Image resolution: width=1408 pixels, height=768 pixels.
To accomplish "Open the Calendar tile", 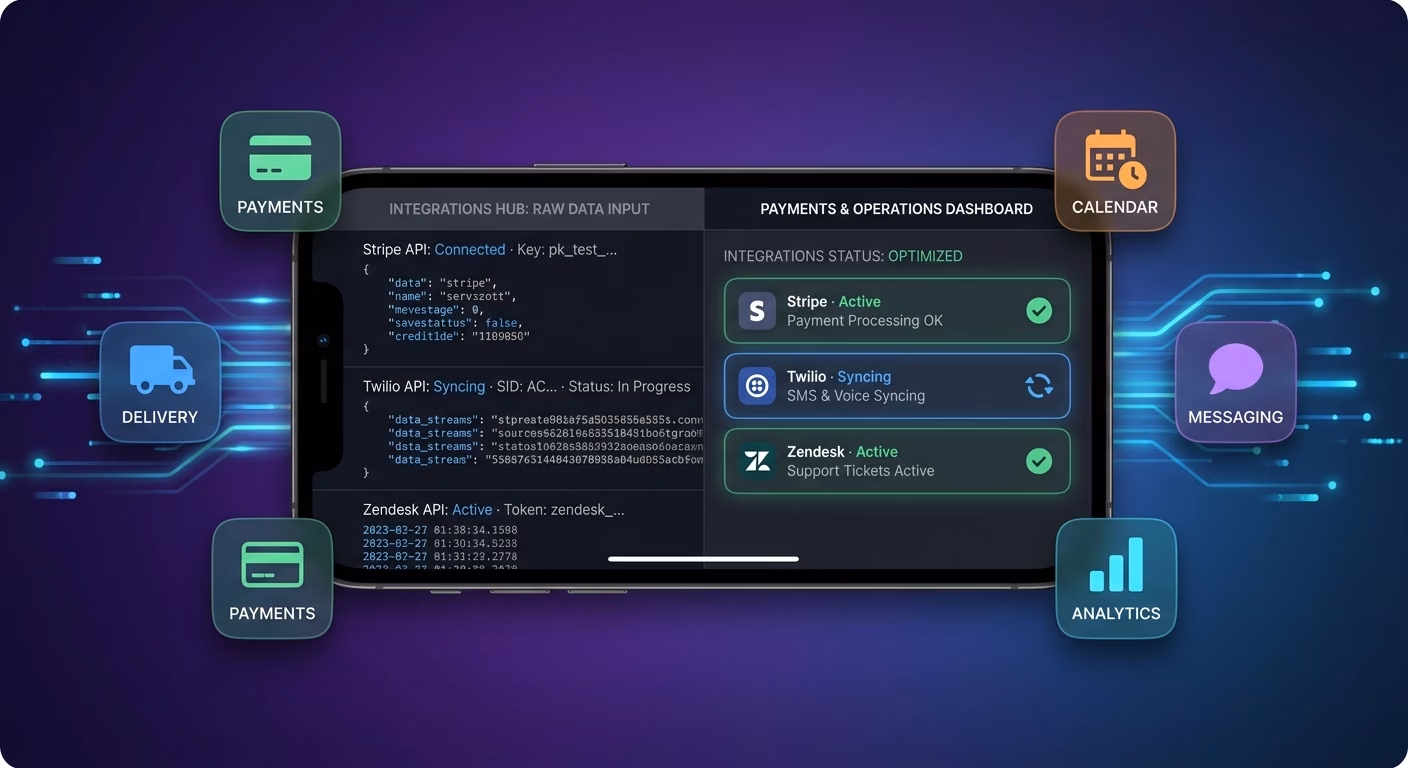I will point(1115,171).
